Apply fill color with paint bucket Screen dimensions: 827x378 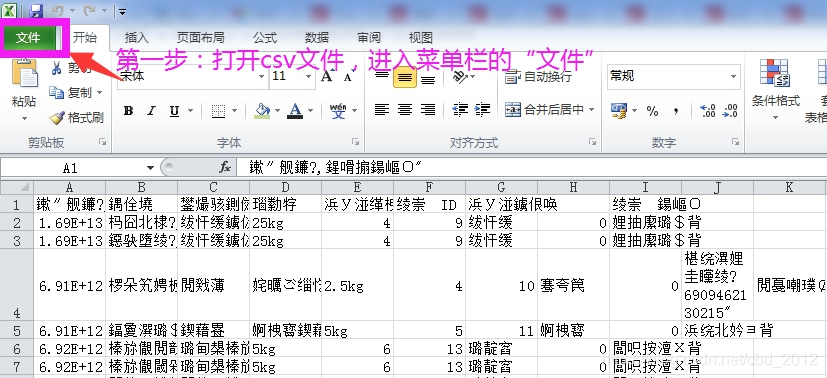click(x=262, y=111)
